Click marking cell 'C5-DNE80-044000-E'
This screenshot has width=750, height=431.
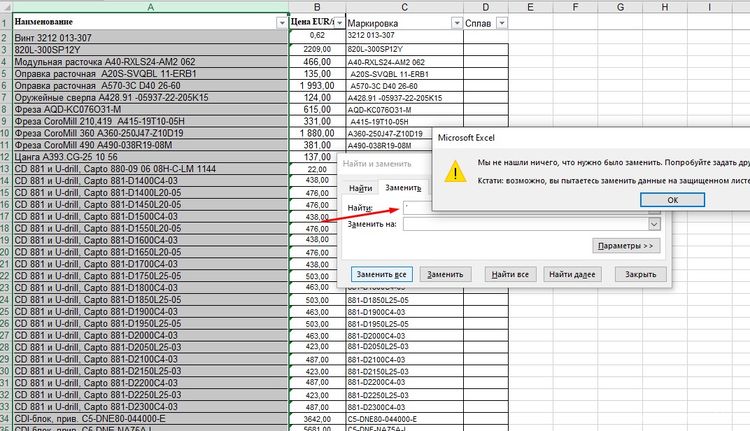tap(405, 419)
